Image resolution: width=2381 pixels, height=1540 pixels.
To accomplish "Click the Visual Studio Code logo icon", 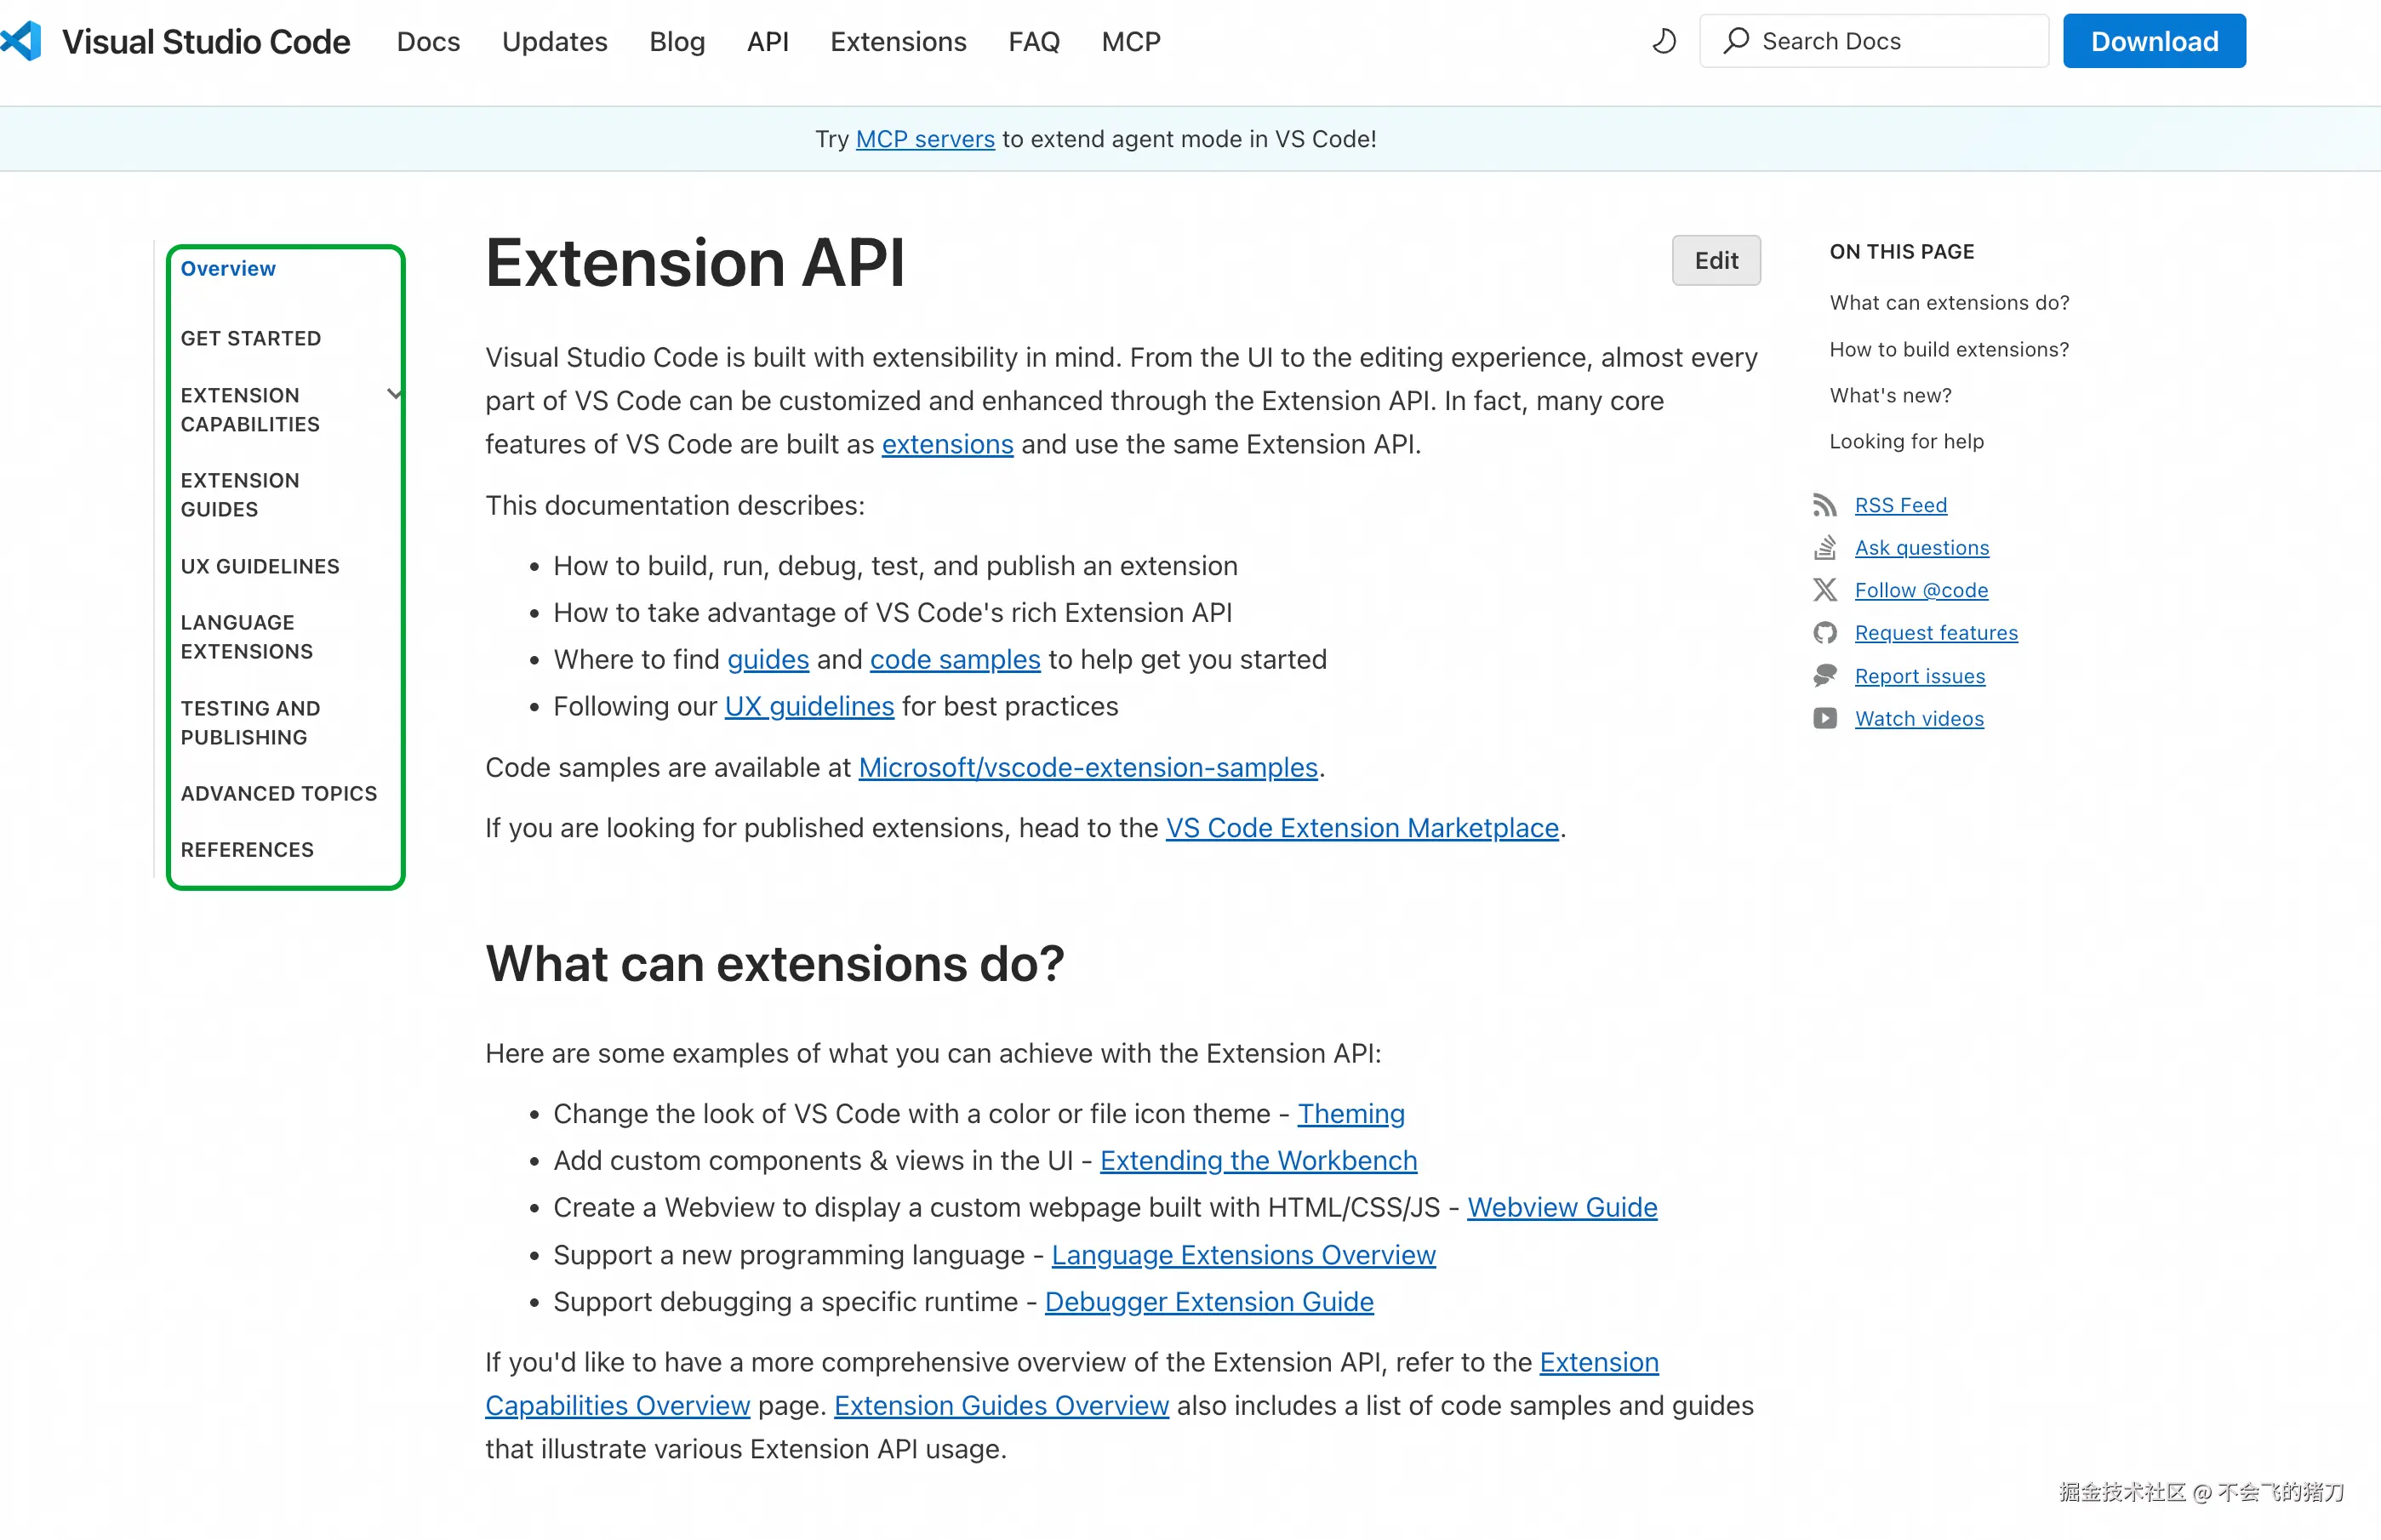I will pos(22,41).
